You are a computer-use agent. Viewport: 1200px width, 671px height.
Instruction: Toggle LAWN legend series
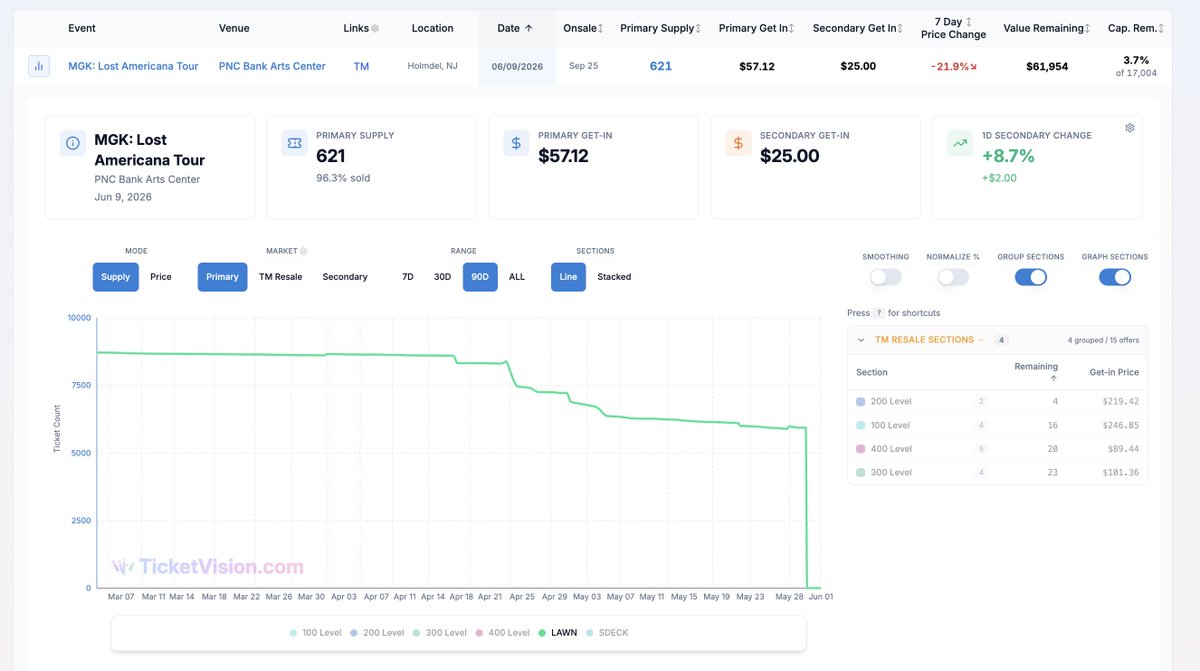click(x=557, y=633)
